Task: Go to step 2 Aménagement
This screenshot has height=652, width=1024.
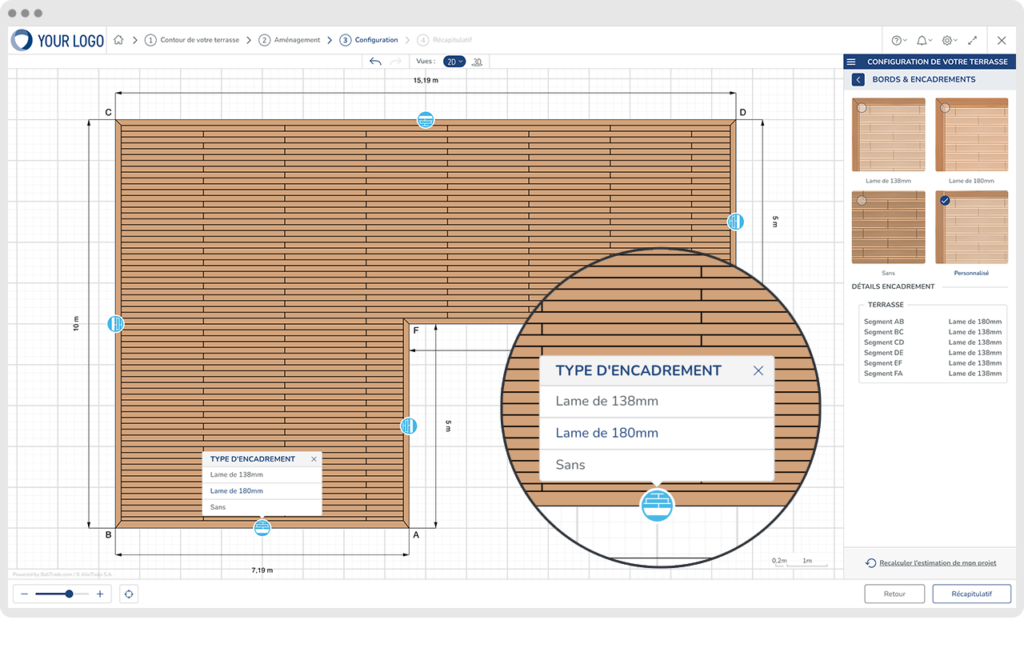Action: [289, 41]
